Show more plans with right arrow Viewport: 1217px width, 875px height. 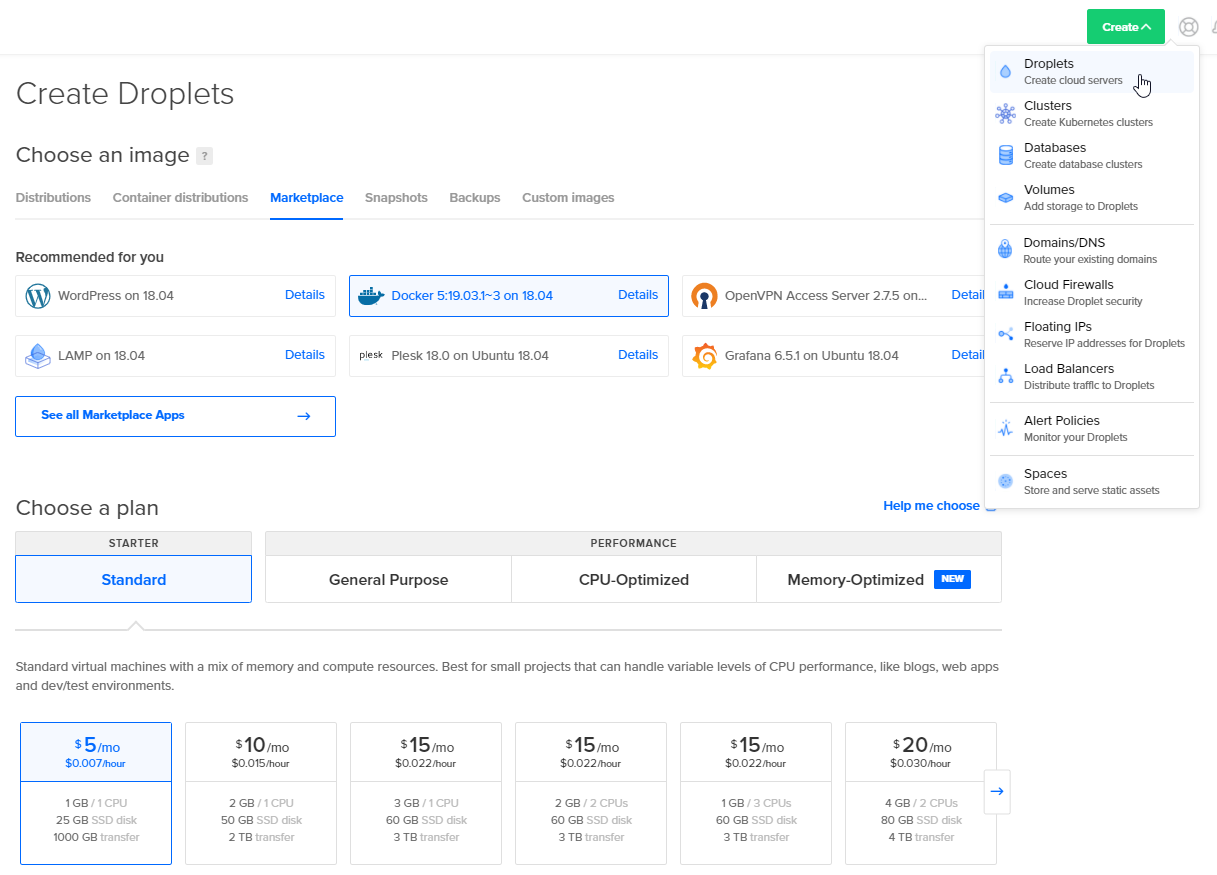point(997,792)
